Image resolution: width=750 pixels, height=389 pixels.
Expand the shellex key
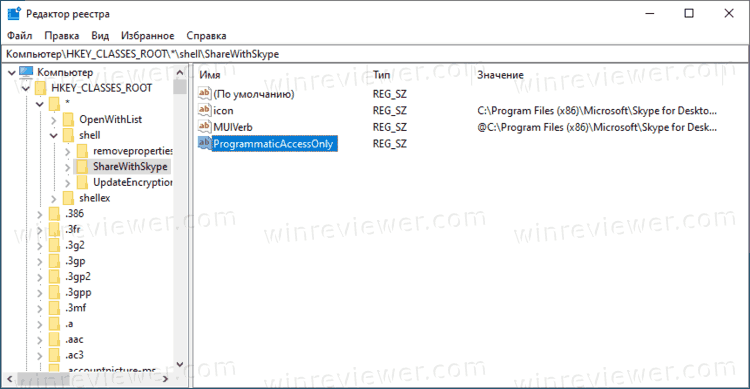click(54, 199)
